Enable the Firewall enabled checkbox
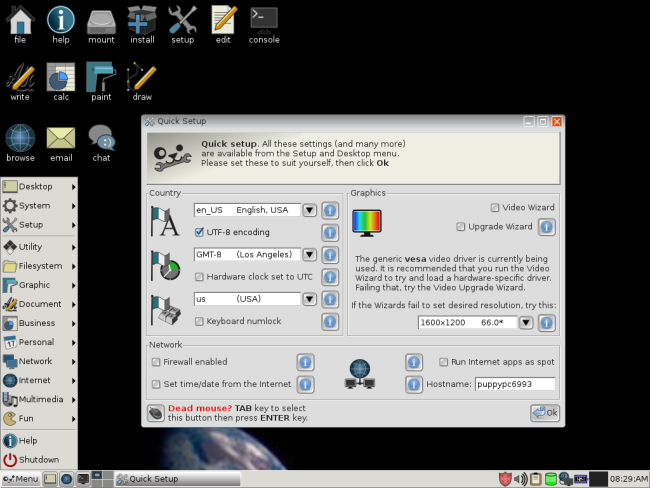 (x=156, y=362)
